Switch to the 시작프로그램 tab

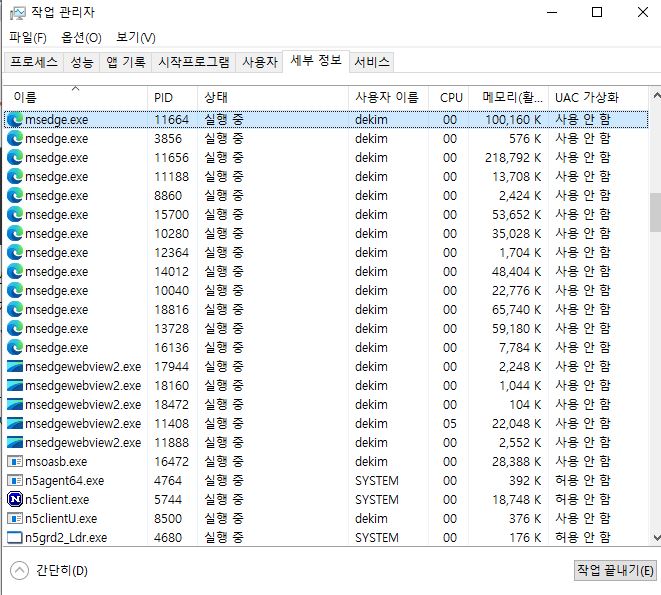click(x=193, y=62)
